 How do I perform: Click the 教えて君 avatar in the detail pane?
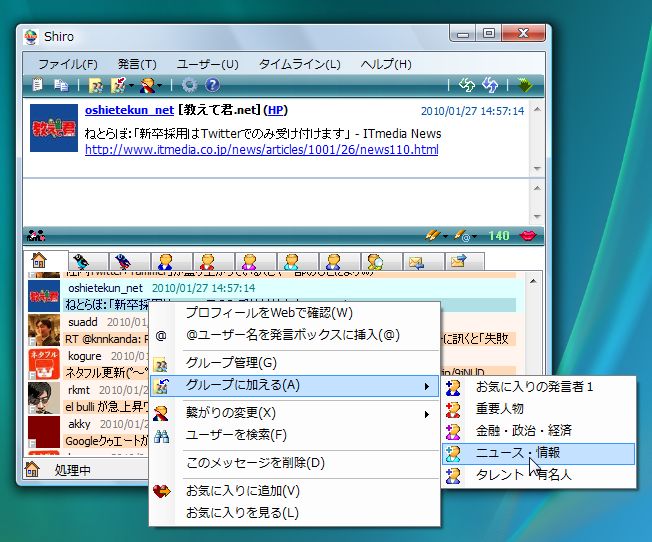click(54, 128)
